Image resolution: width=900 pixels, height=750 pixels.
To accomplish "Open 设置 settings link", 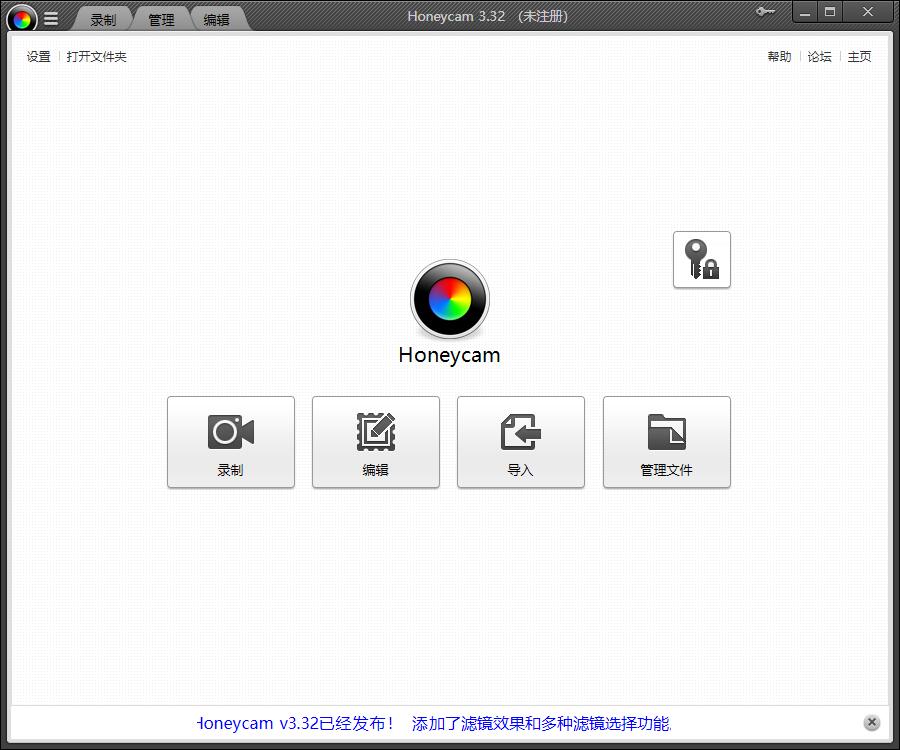I will click(x=38, y=56).
